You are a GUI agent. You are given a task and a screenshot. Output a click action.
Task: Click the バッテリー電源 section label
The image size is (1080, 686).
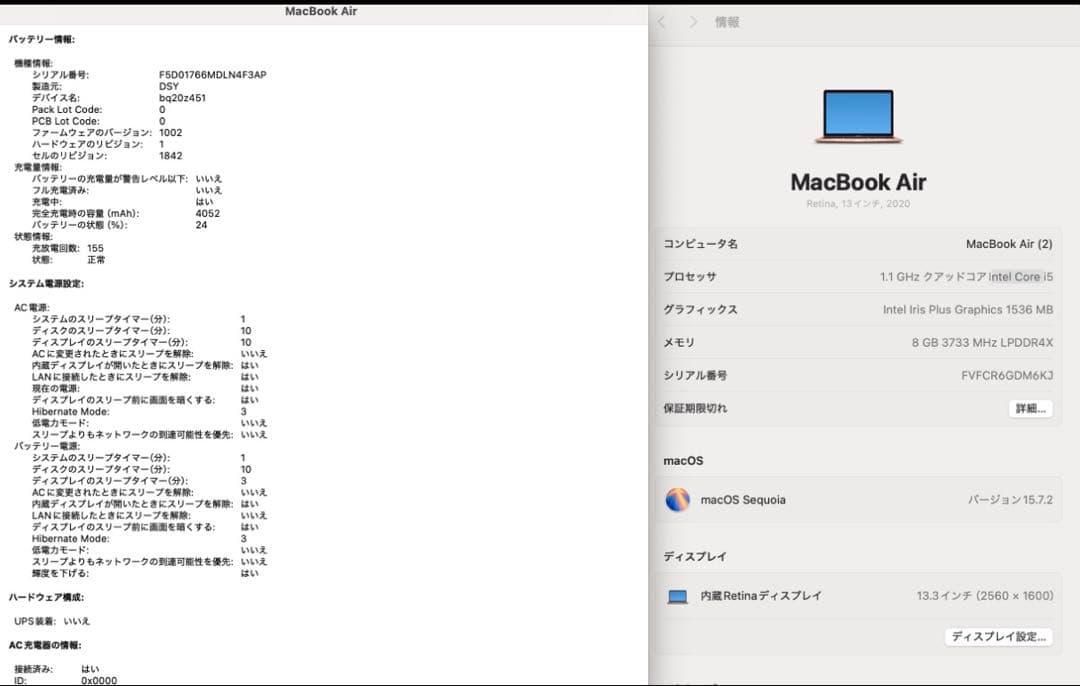(47, 446)
